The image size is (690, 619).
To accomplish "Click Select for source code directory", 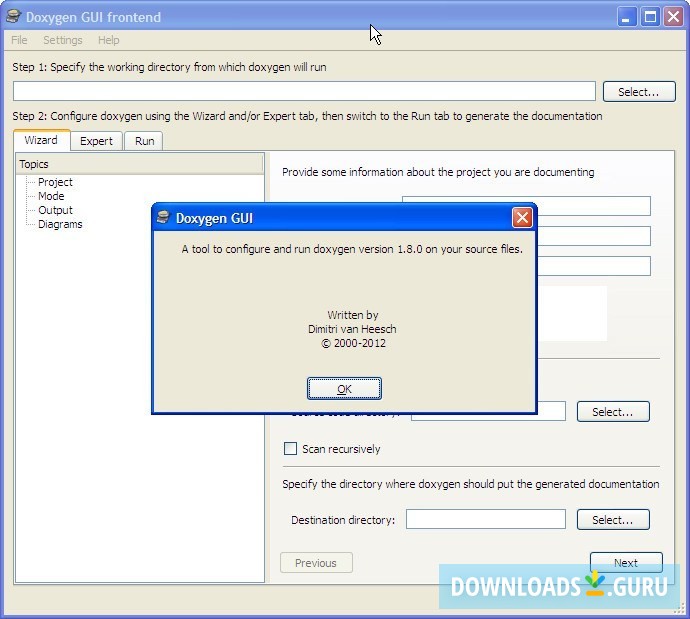I will [613, 412].
